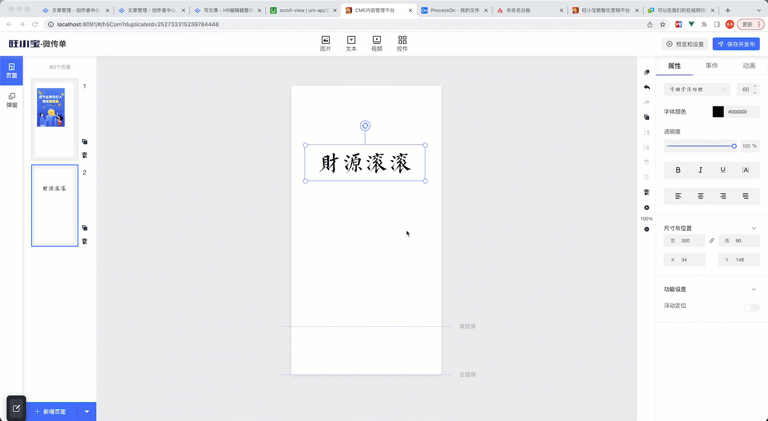Click the Y position input field
Image resolution: width=768 pixels, height=421 pixels.
pos(739,260)
